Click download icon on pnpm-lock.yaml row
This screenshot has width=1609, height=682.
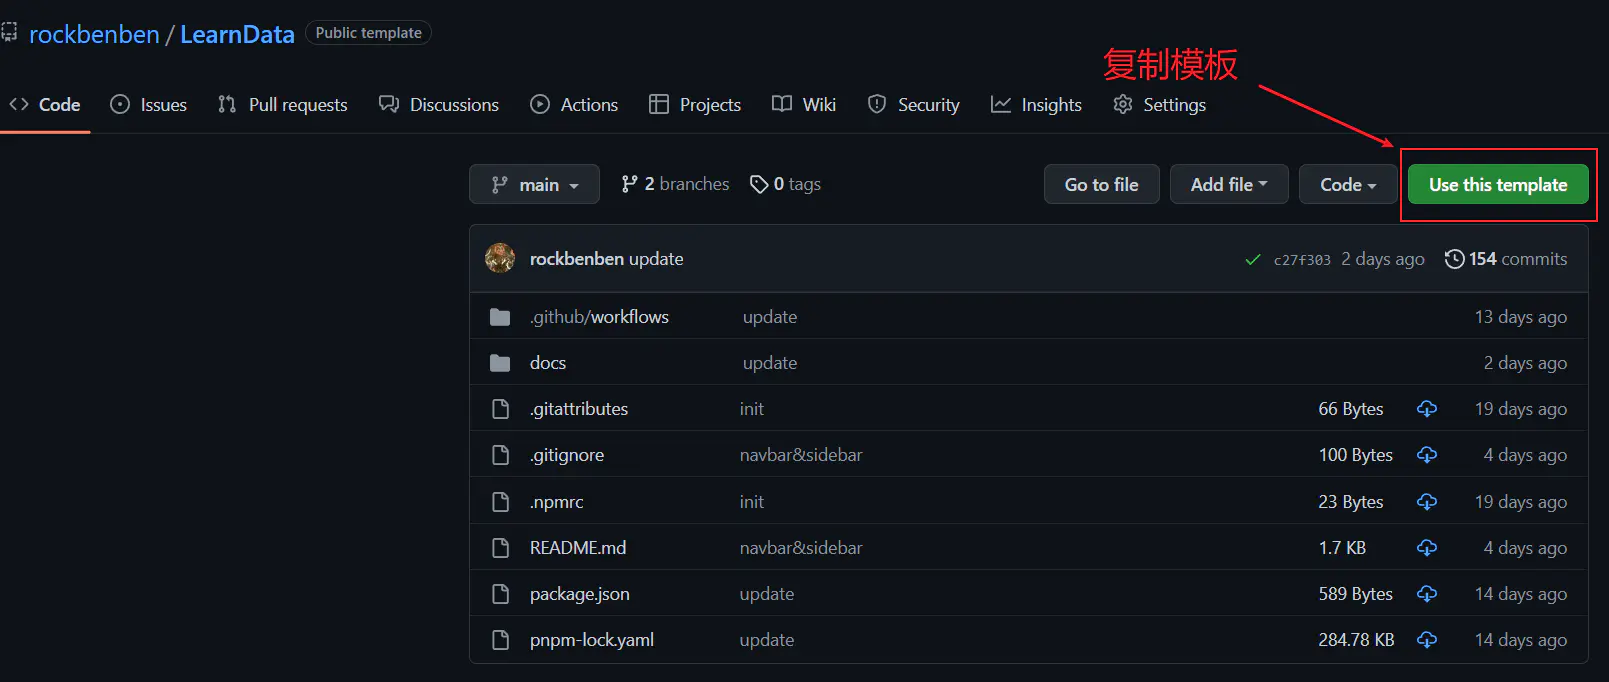pyautogui.click(x=1427, y=640)
